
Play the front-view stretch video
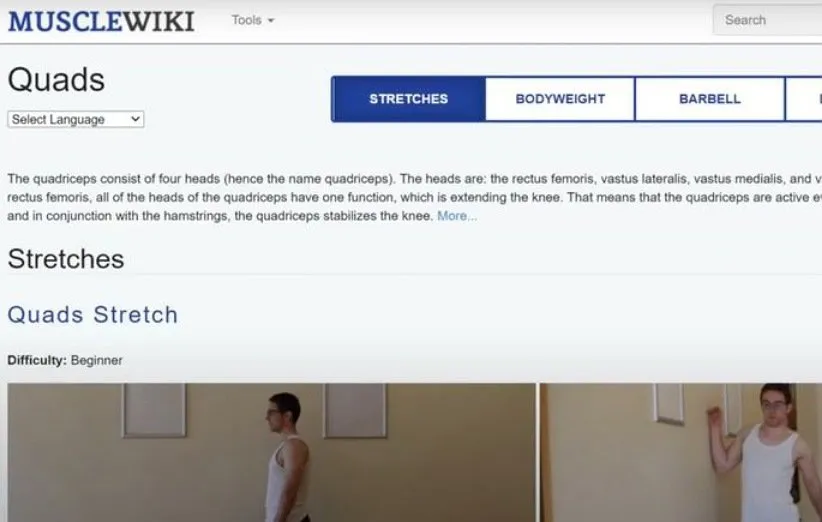pos(681,452)
